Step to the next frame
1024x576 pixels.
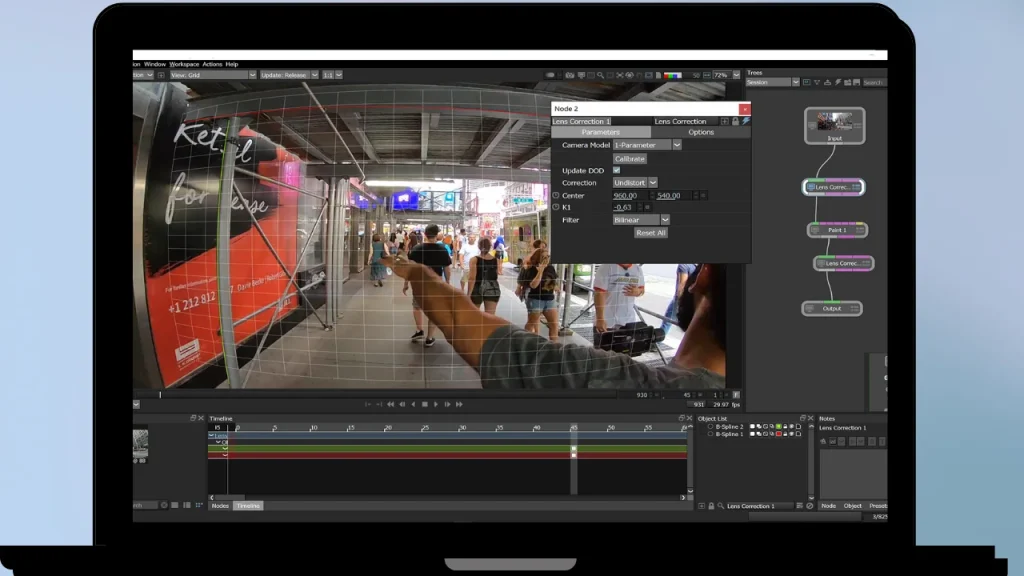[x=447, y=404]
